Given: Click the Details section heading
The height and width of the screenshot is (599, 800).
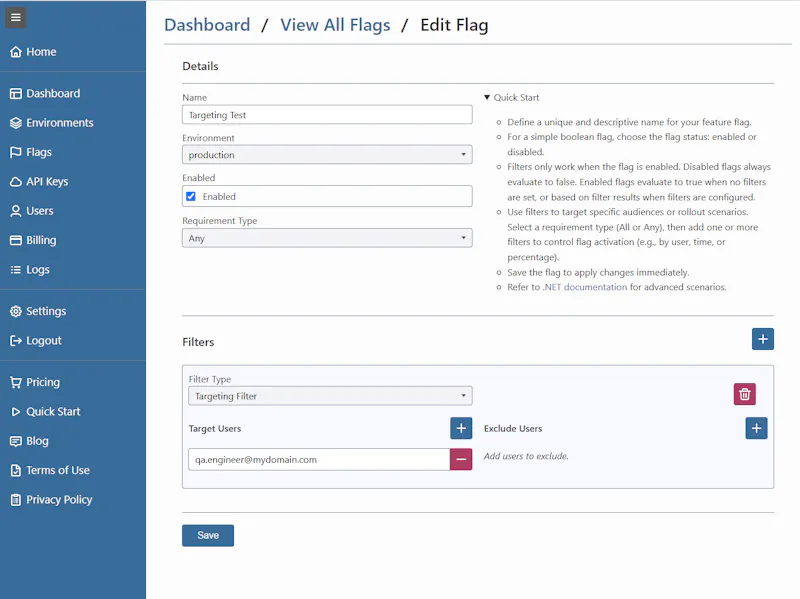Looking at the screenshot, I should coord(201,66).
